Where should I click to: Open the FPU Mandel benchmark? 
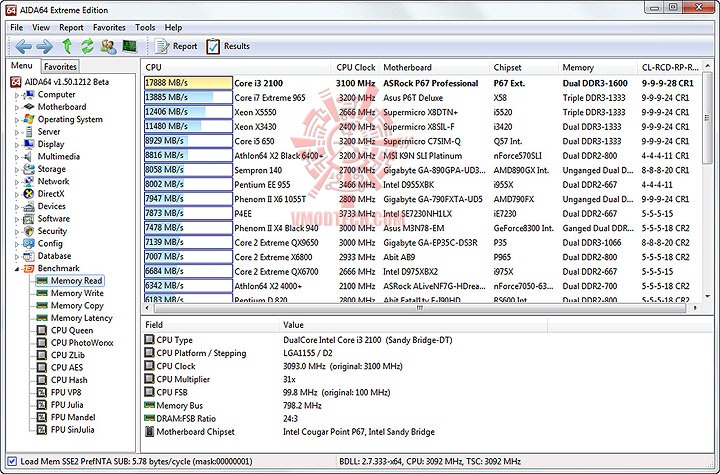coord(73,417)
